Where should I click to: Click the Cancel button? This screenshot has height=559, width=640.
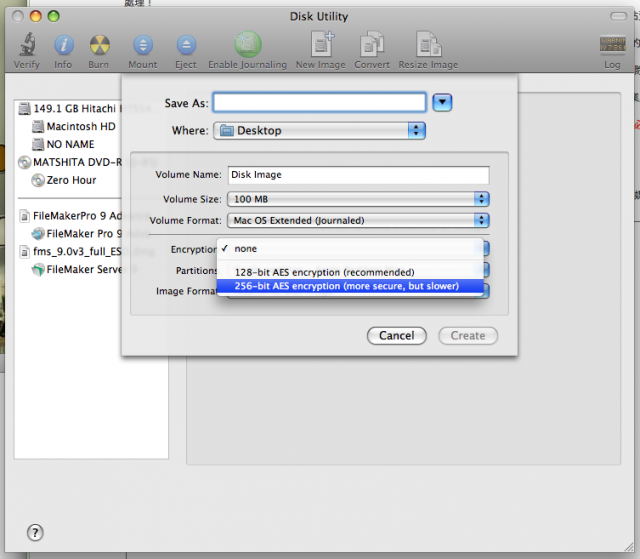click(397, 336)
